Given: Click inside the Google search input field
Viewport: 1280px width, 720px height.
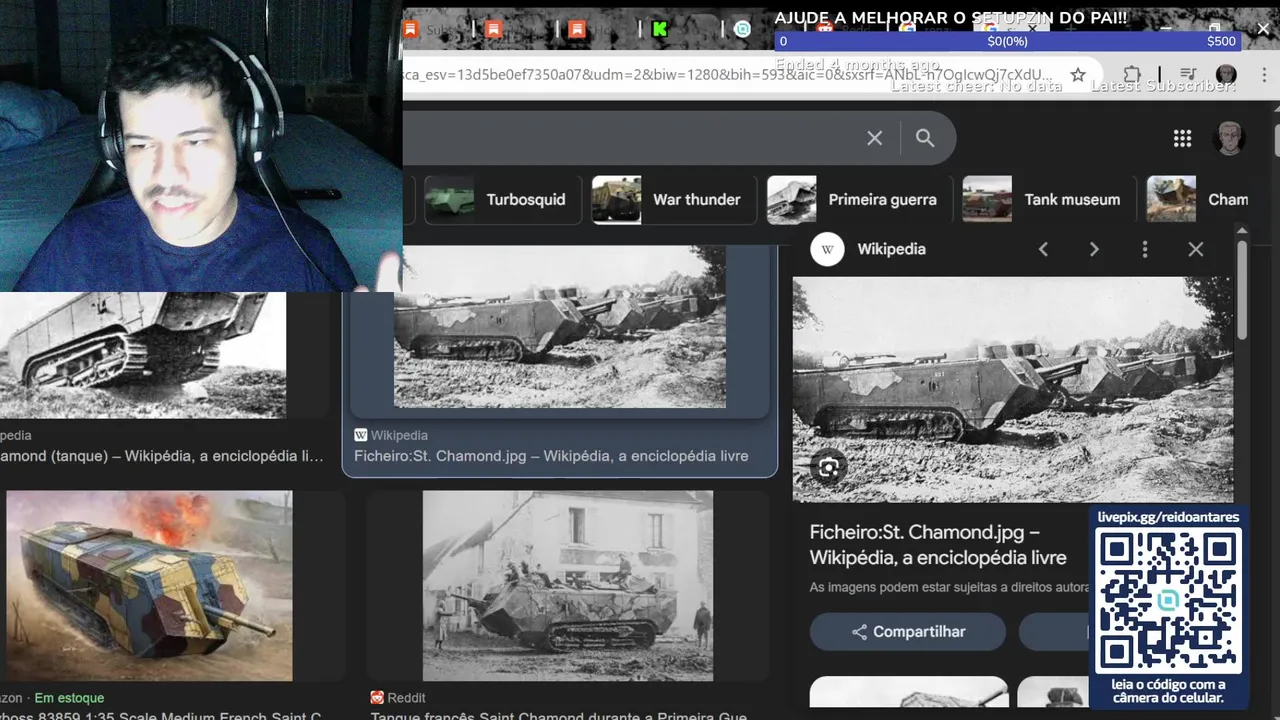Looking at the screenshot, I should pos(630,138).
